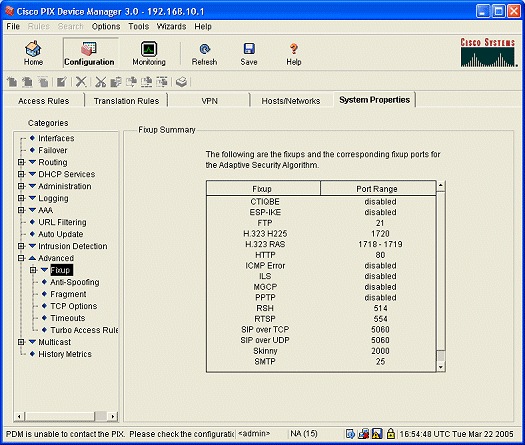525x445 pixels.
Task: Click the CTIQBE row in the table
Action: click(321, 202)
